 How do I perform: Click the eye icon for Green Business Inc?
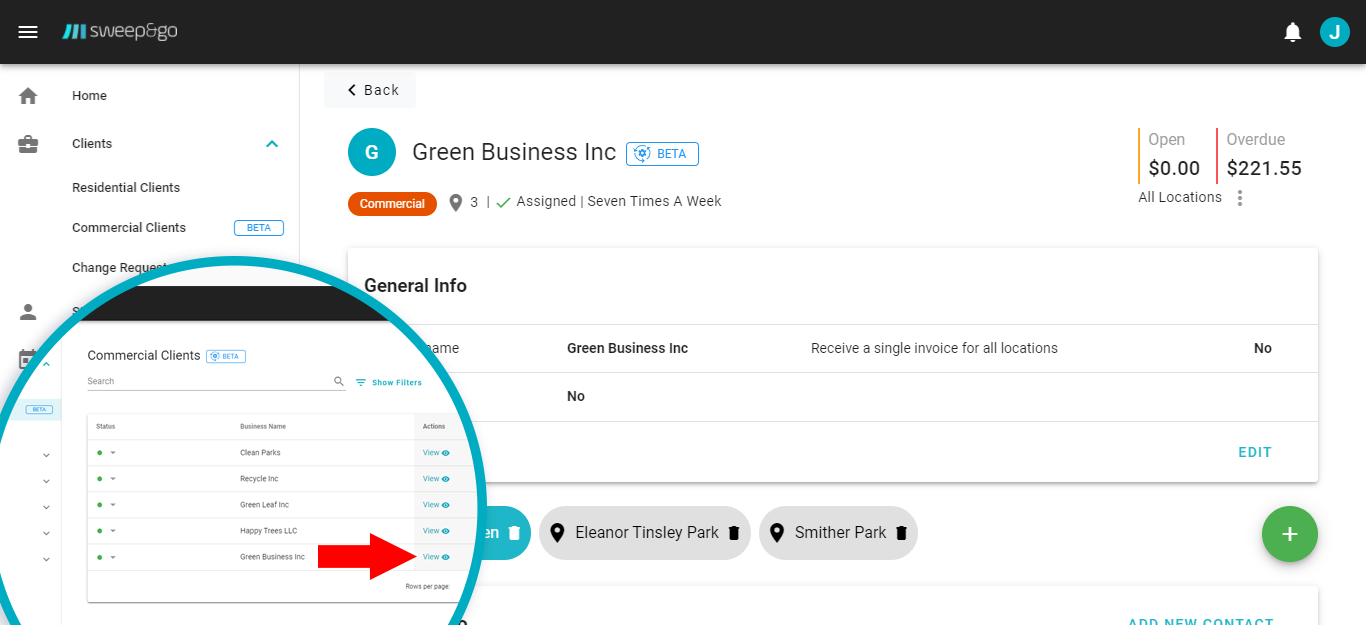[446, 557]
